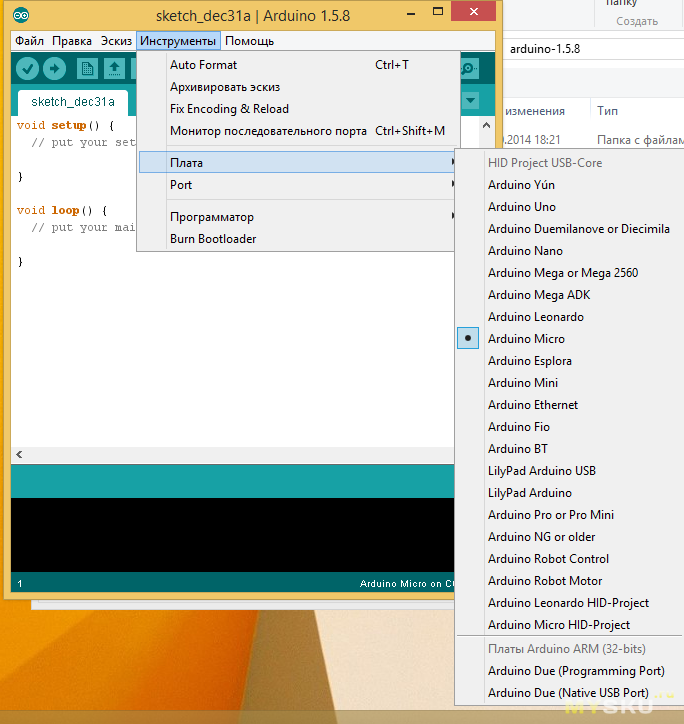Click Arduino Micro status bar text
This screenshot has width=684, height=724.
406,584
